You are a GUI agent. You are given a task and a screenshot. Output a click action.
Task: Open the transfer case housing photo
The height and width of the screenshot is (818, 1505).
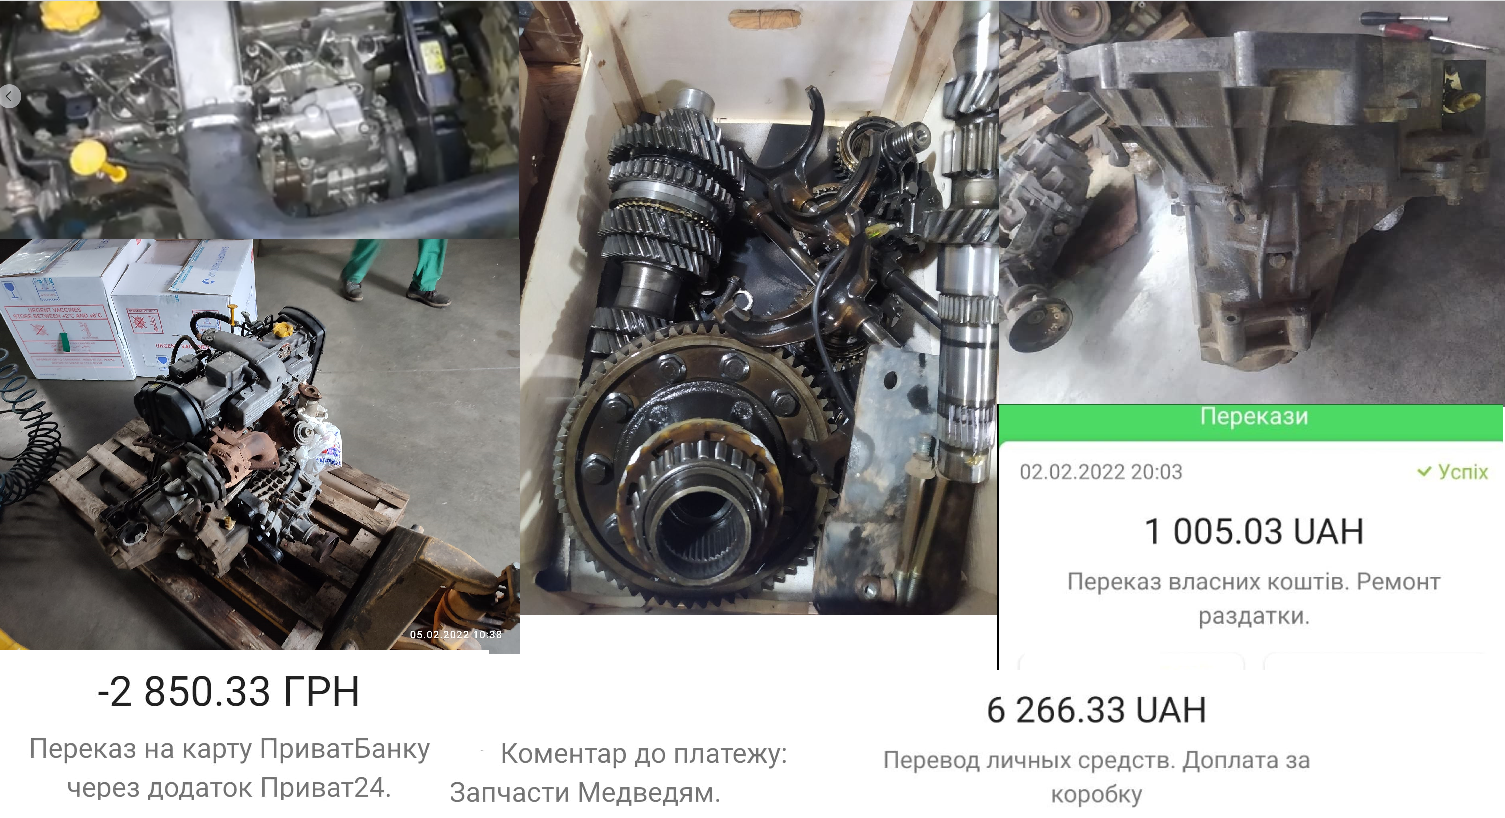(1252, 202)
